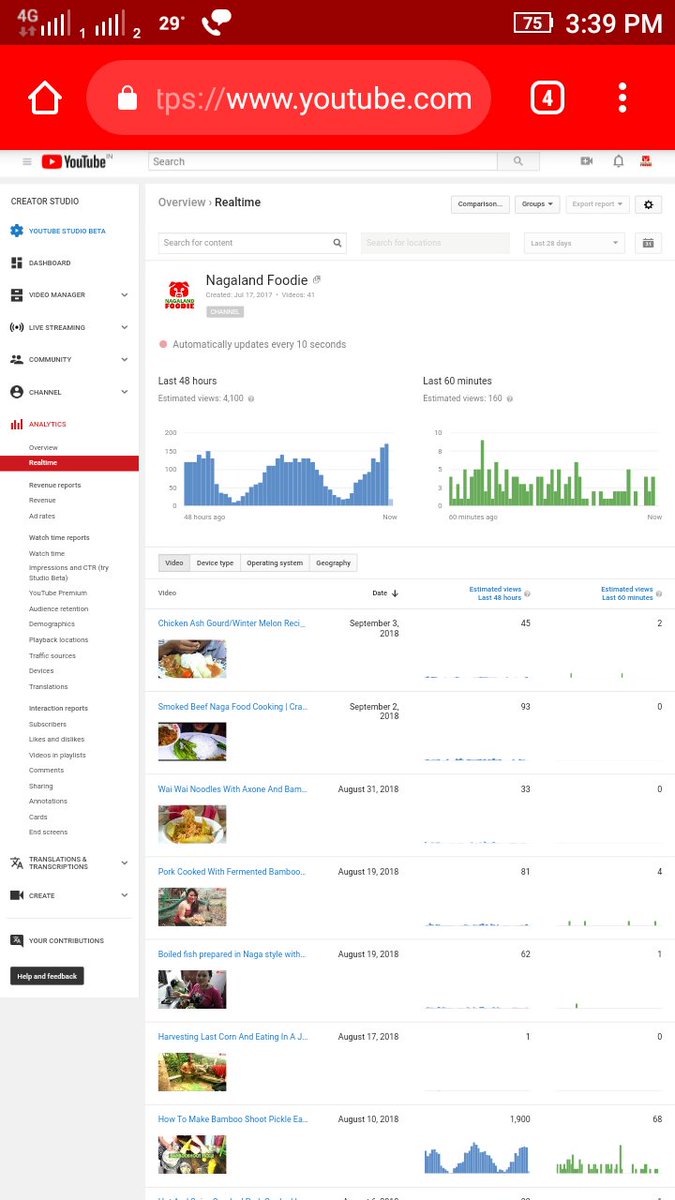Open the Demographics report
The width and height of the screenshot is (675, 1200).
(52, 624)
